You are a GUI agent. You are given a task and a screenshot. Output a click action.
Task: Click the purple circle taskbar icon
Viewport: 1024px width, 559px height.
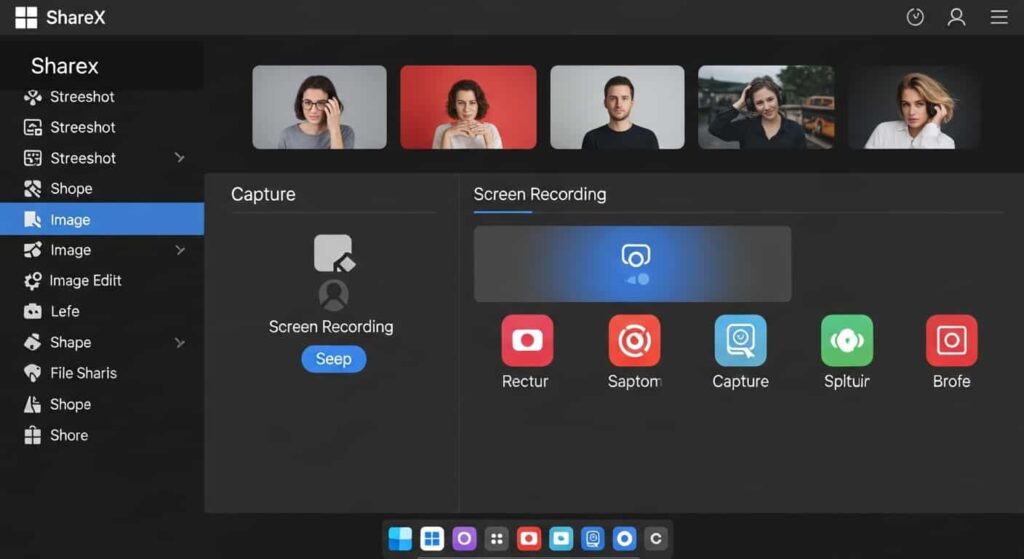point(464,539)
